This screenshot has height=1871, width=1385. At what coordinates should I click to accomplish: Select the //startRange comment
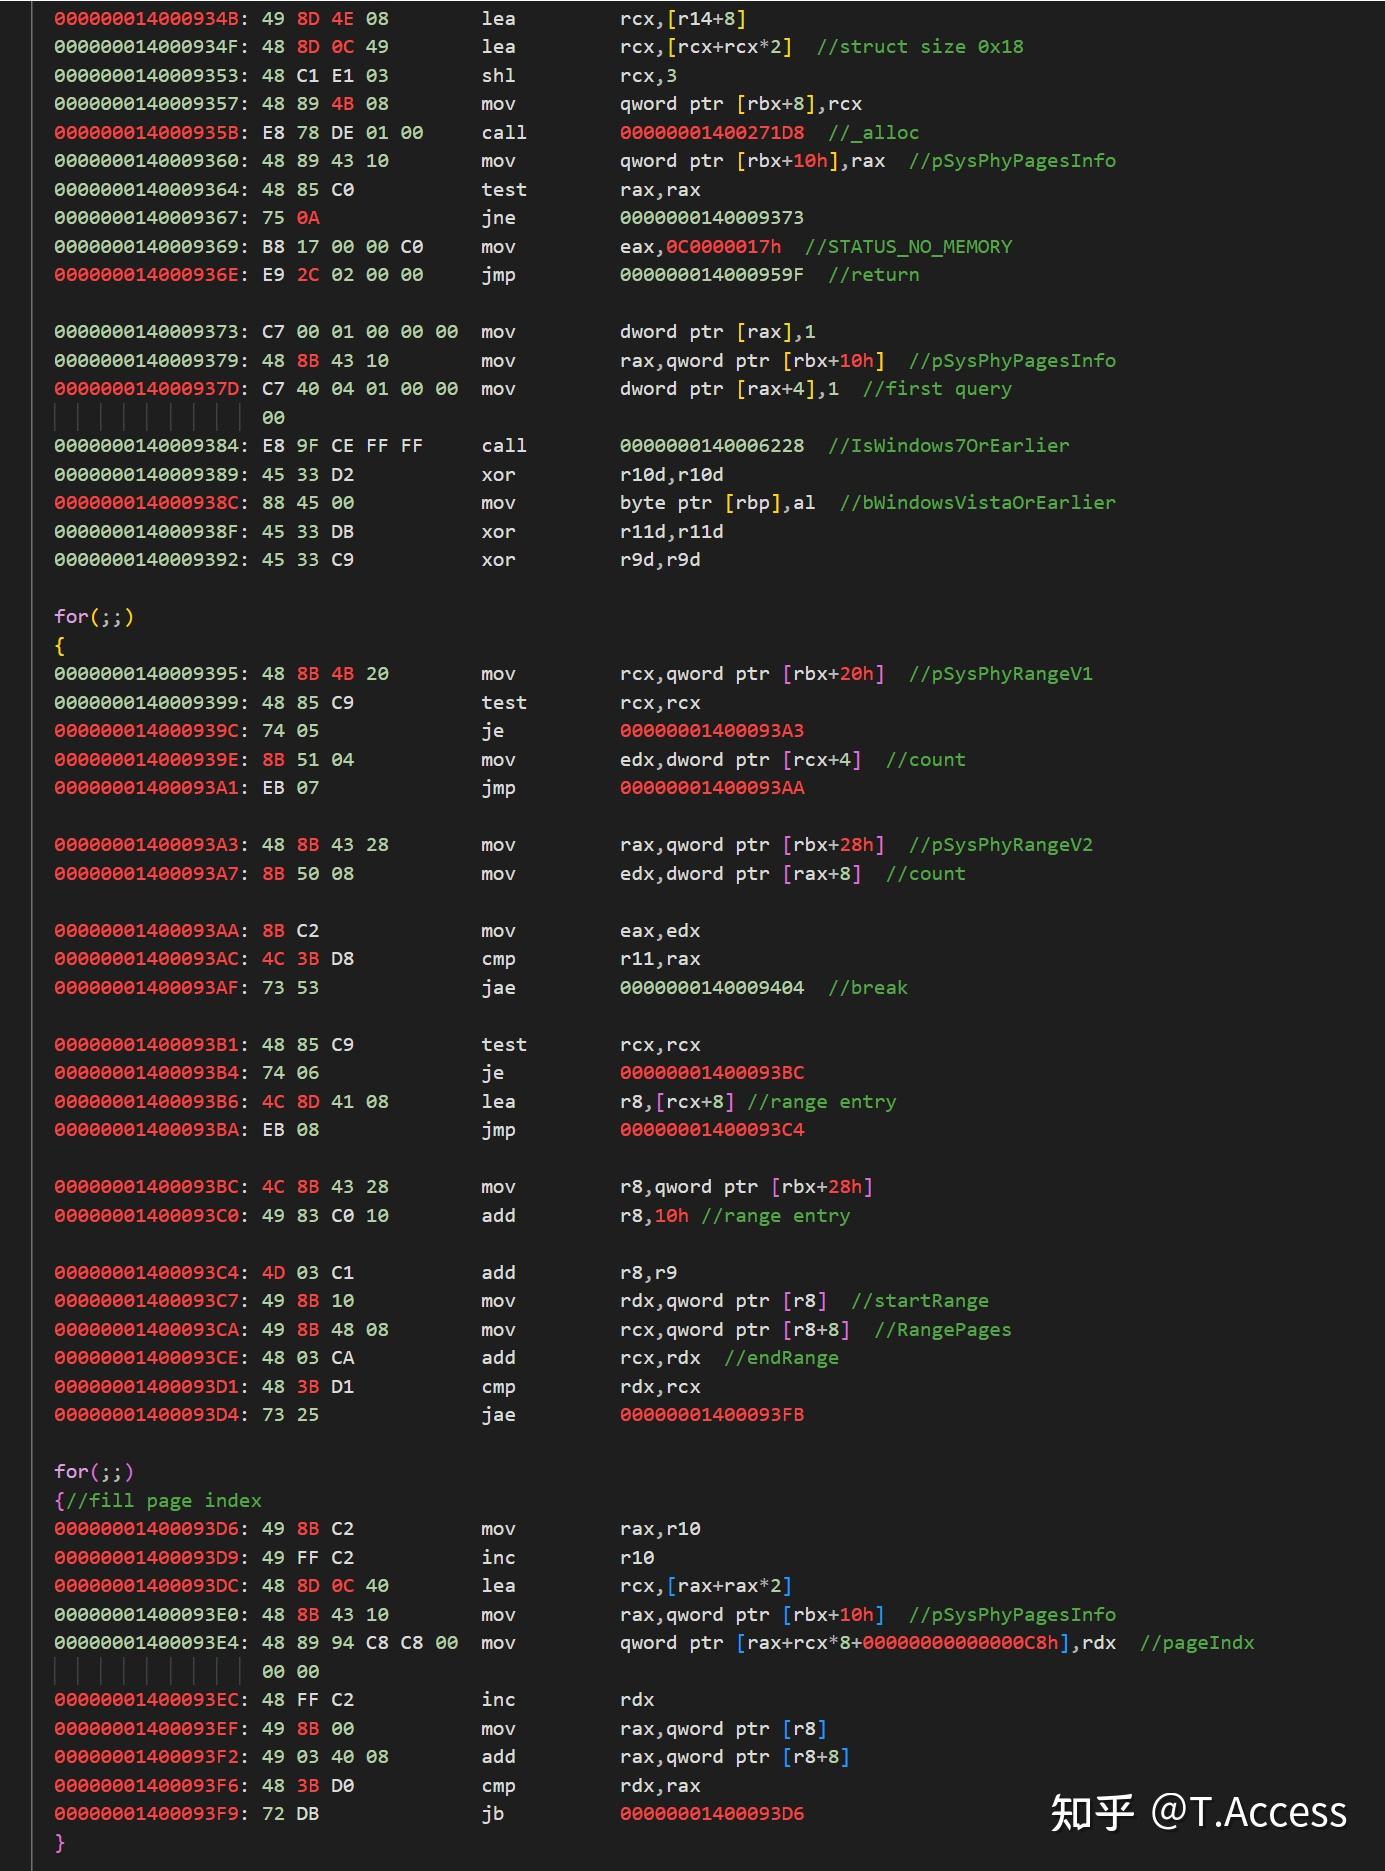point(919,1301)
